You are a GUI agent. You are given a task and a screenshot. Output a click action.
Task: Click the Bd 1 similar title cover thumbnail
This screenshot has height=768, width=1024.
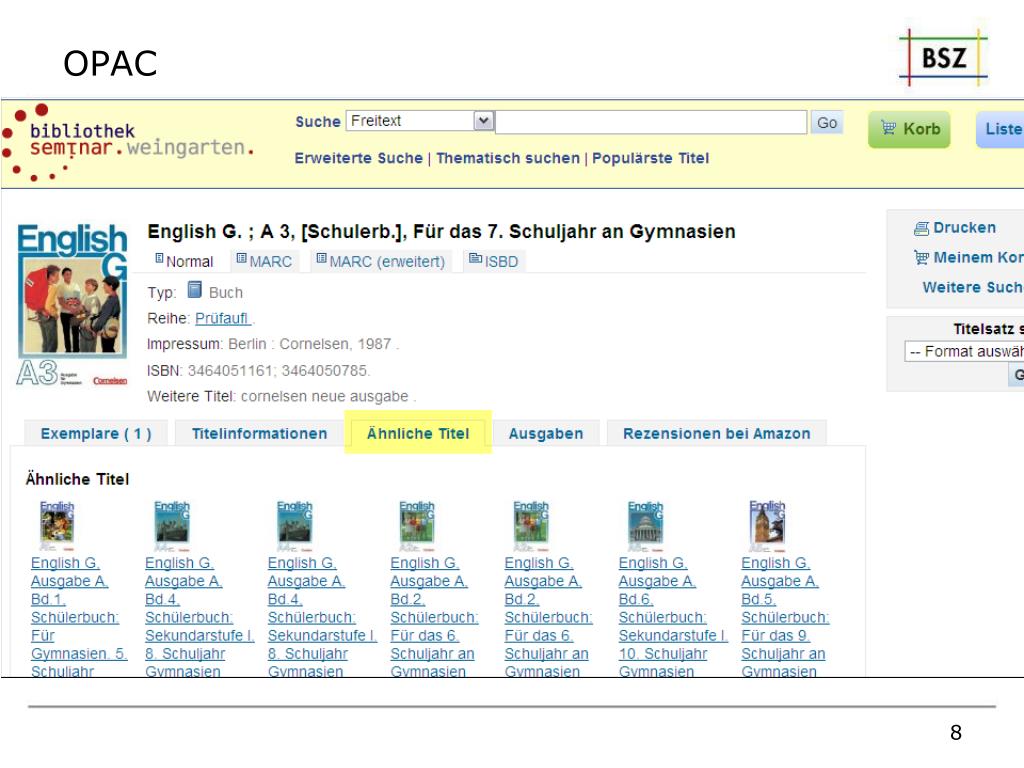coord(57,525)
